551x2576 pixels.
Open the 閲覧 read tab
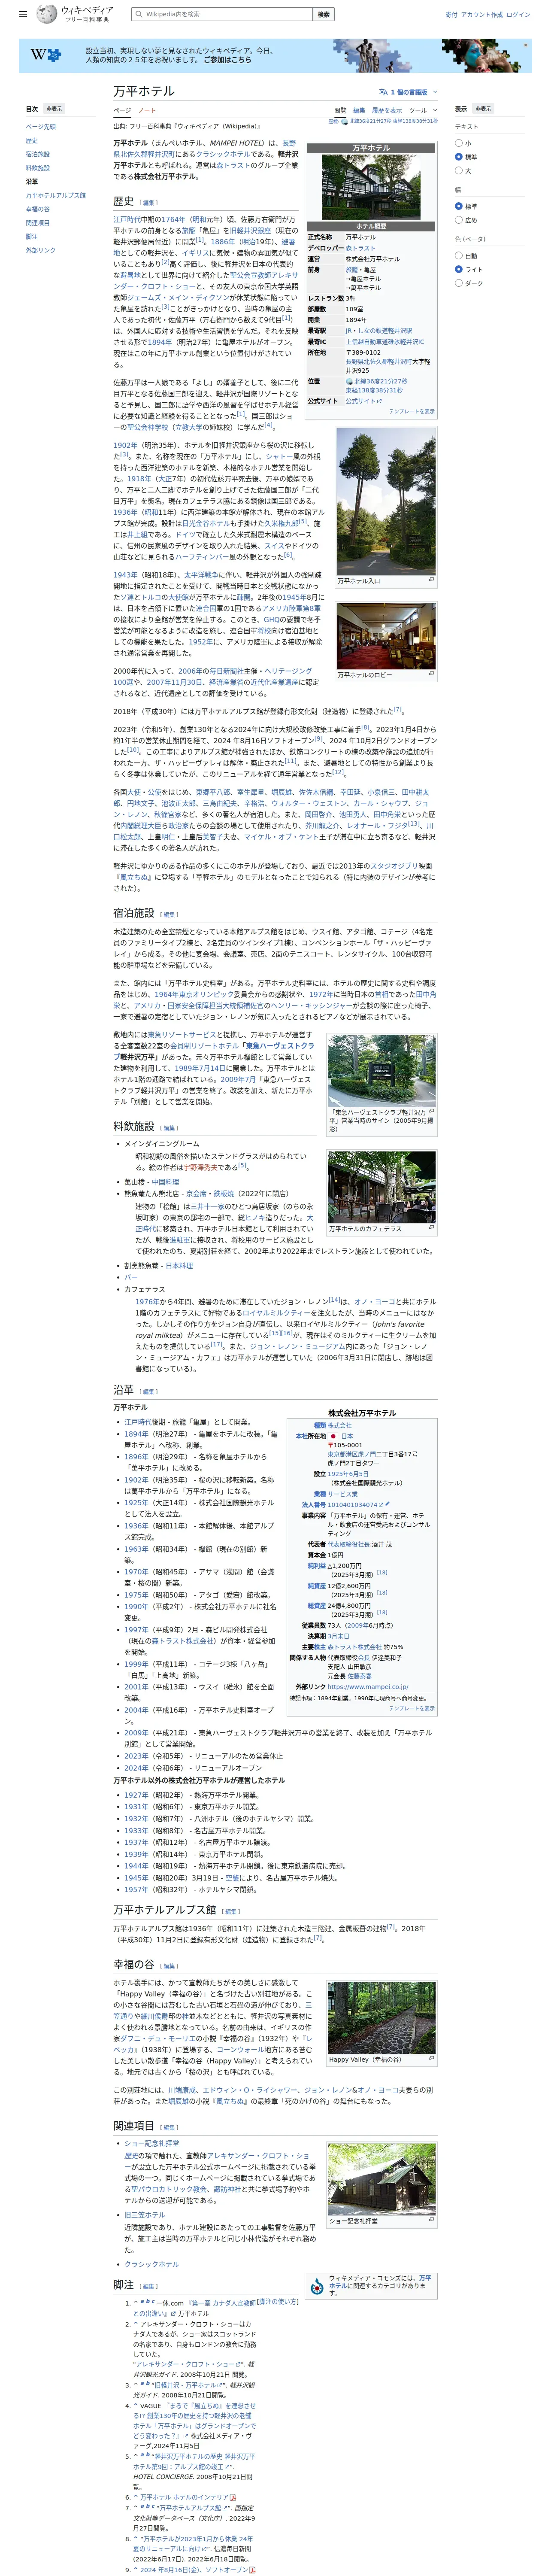pyautogui.click(x=340, y=110)
